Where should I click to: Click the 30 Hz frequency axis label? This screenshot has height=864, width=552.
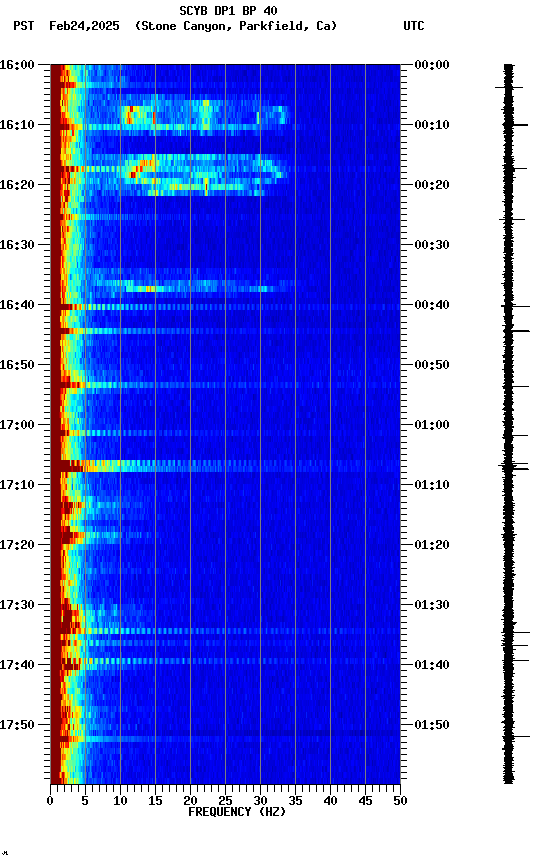pos(260,801)
